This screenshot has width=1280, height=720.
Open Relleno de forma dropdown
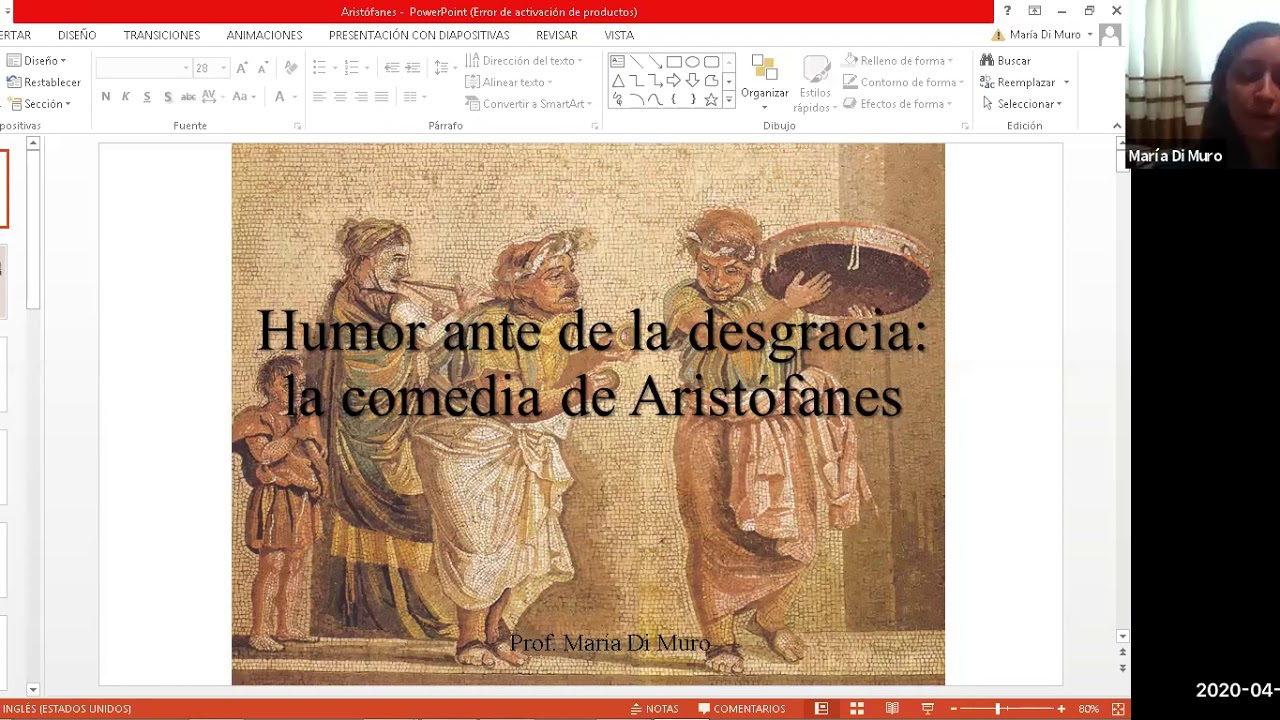pyautogui.click(x=898, y=61)
